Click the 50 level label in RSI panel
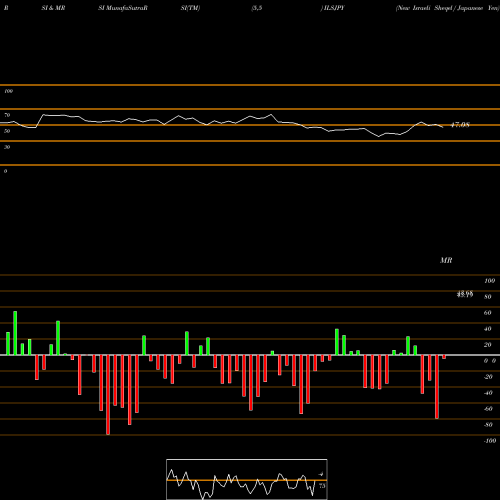Viewport: 500px width, 500px height. coord(7,131)
